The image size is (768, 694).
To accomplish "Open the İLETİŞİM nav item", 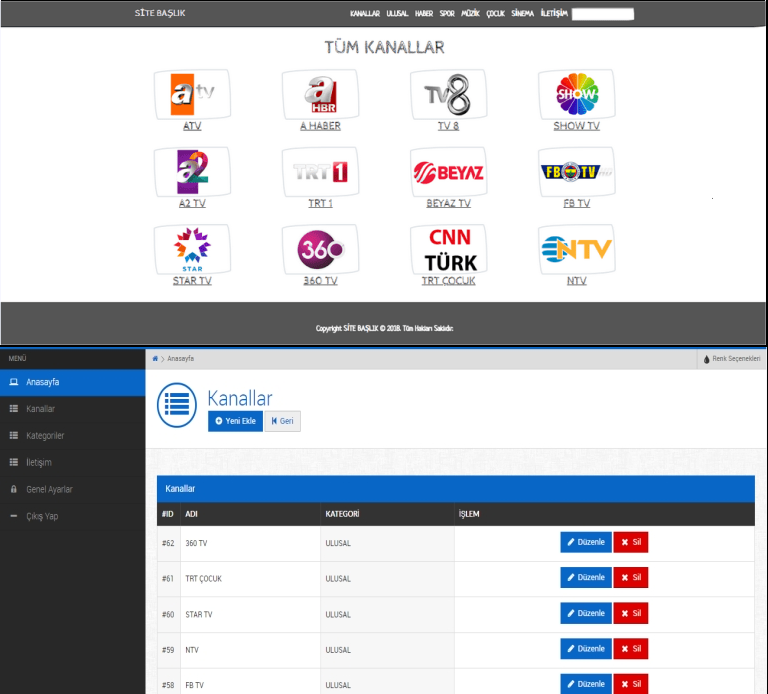I will (554, 13).
